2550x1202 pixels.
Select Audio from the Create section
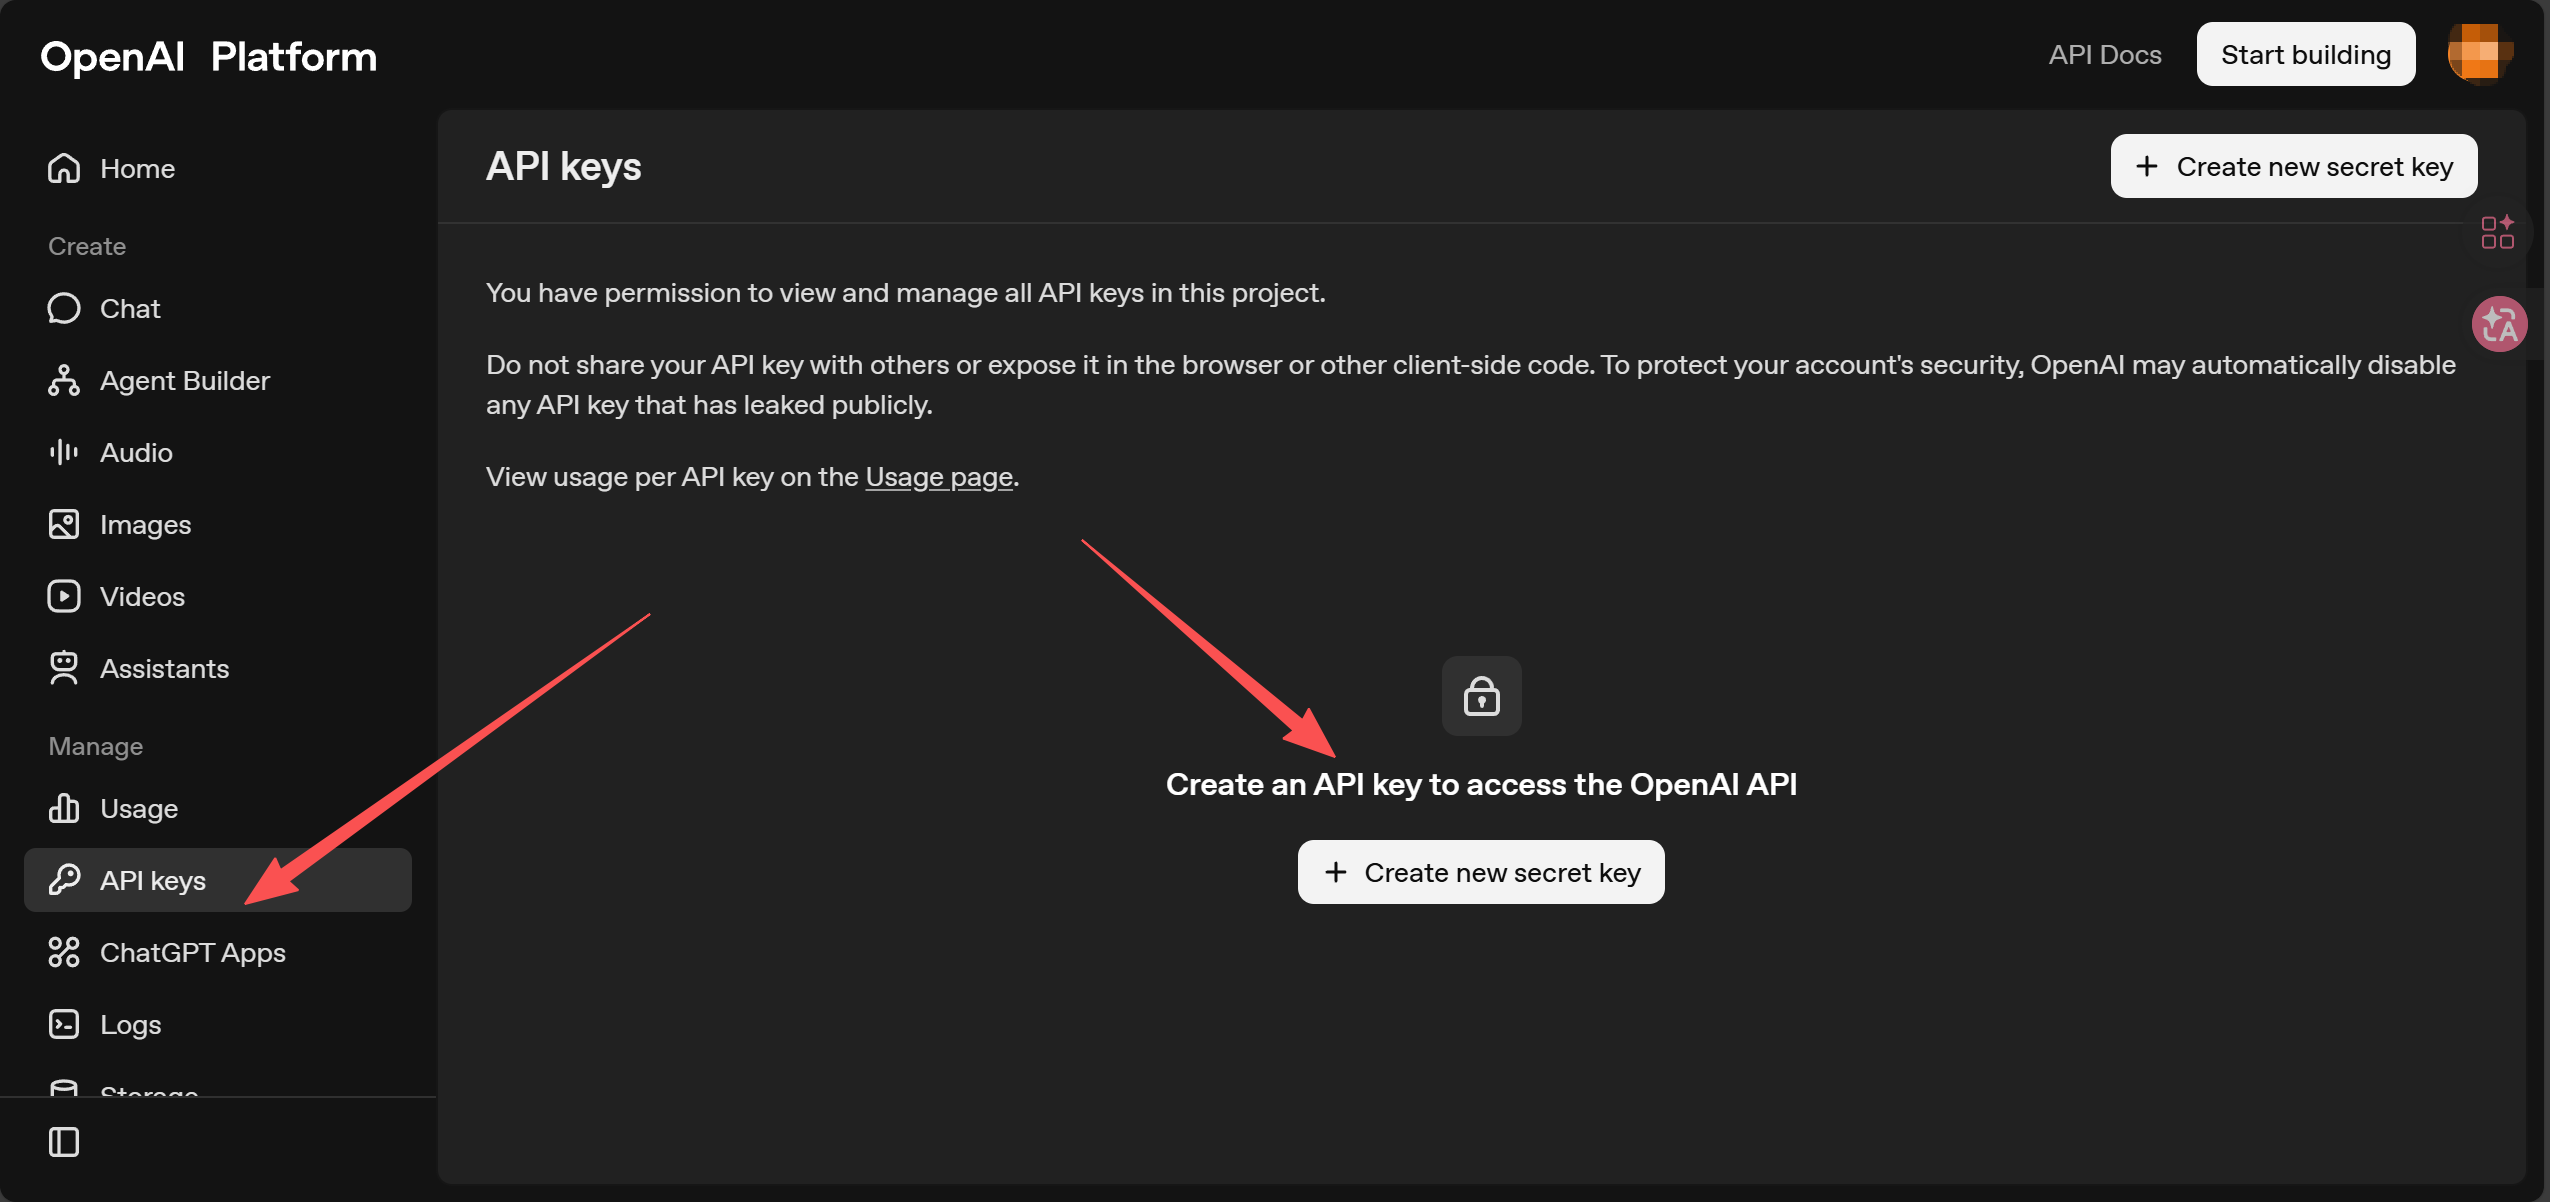pyautogui.click(x=136, y=452)
